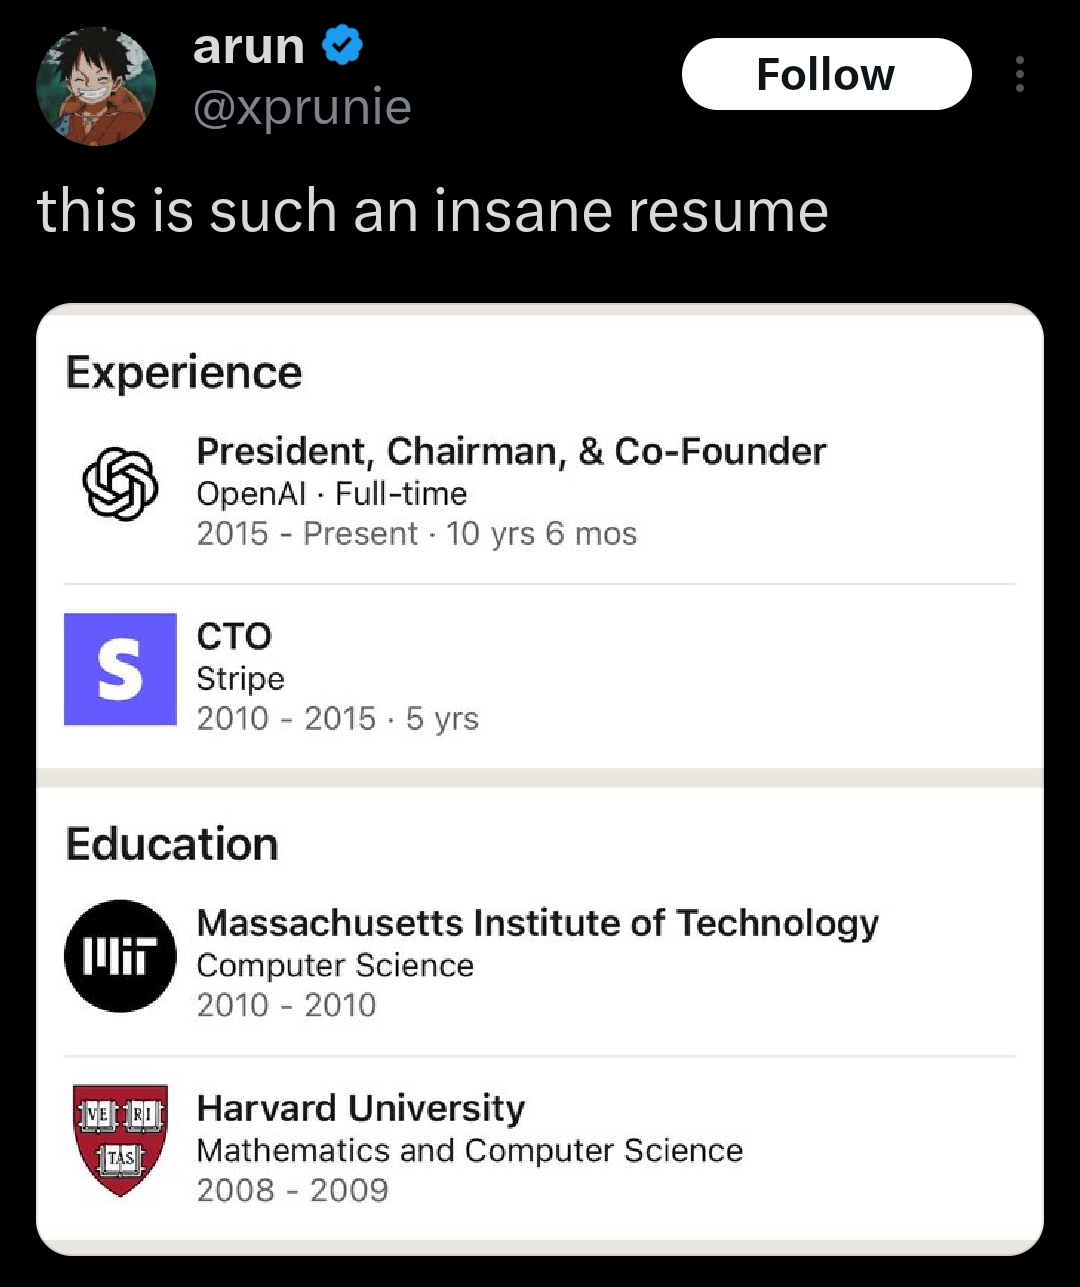Click the "2010 - 2015 · 5 yrs" Stripe dates

click(337, 718)
